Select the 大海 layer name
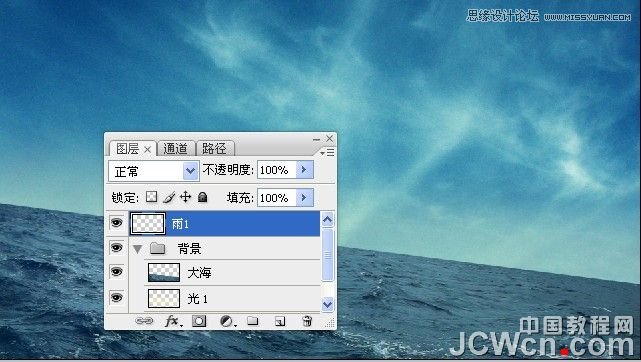641x362 pixels. (199, 273)
